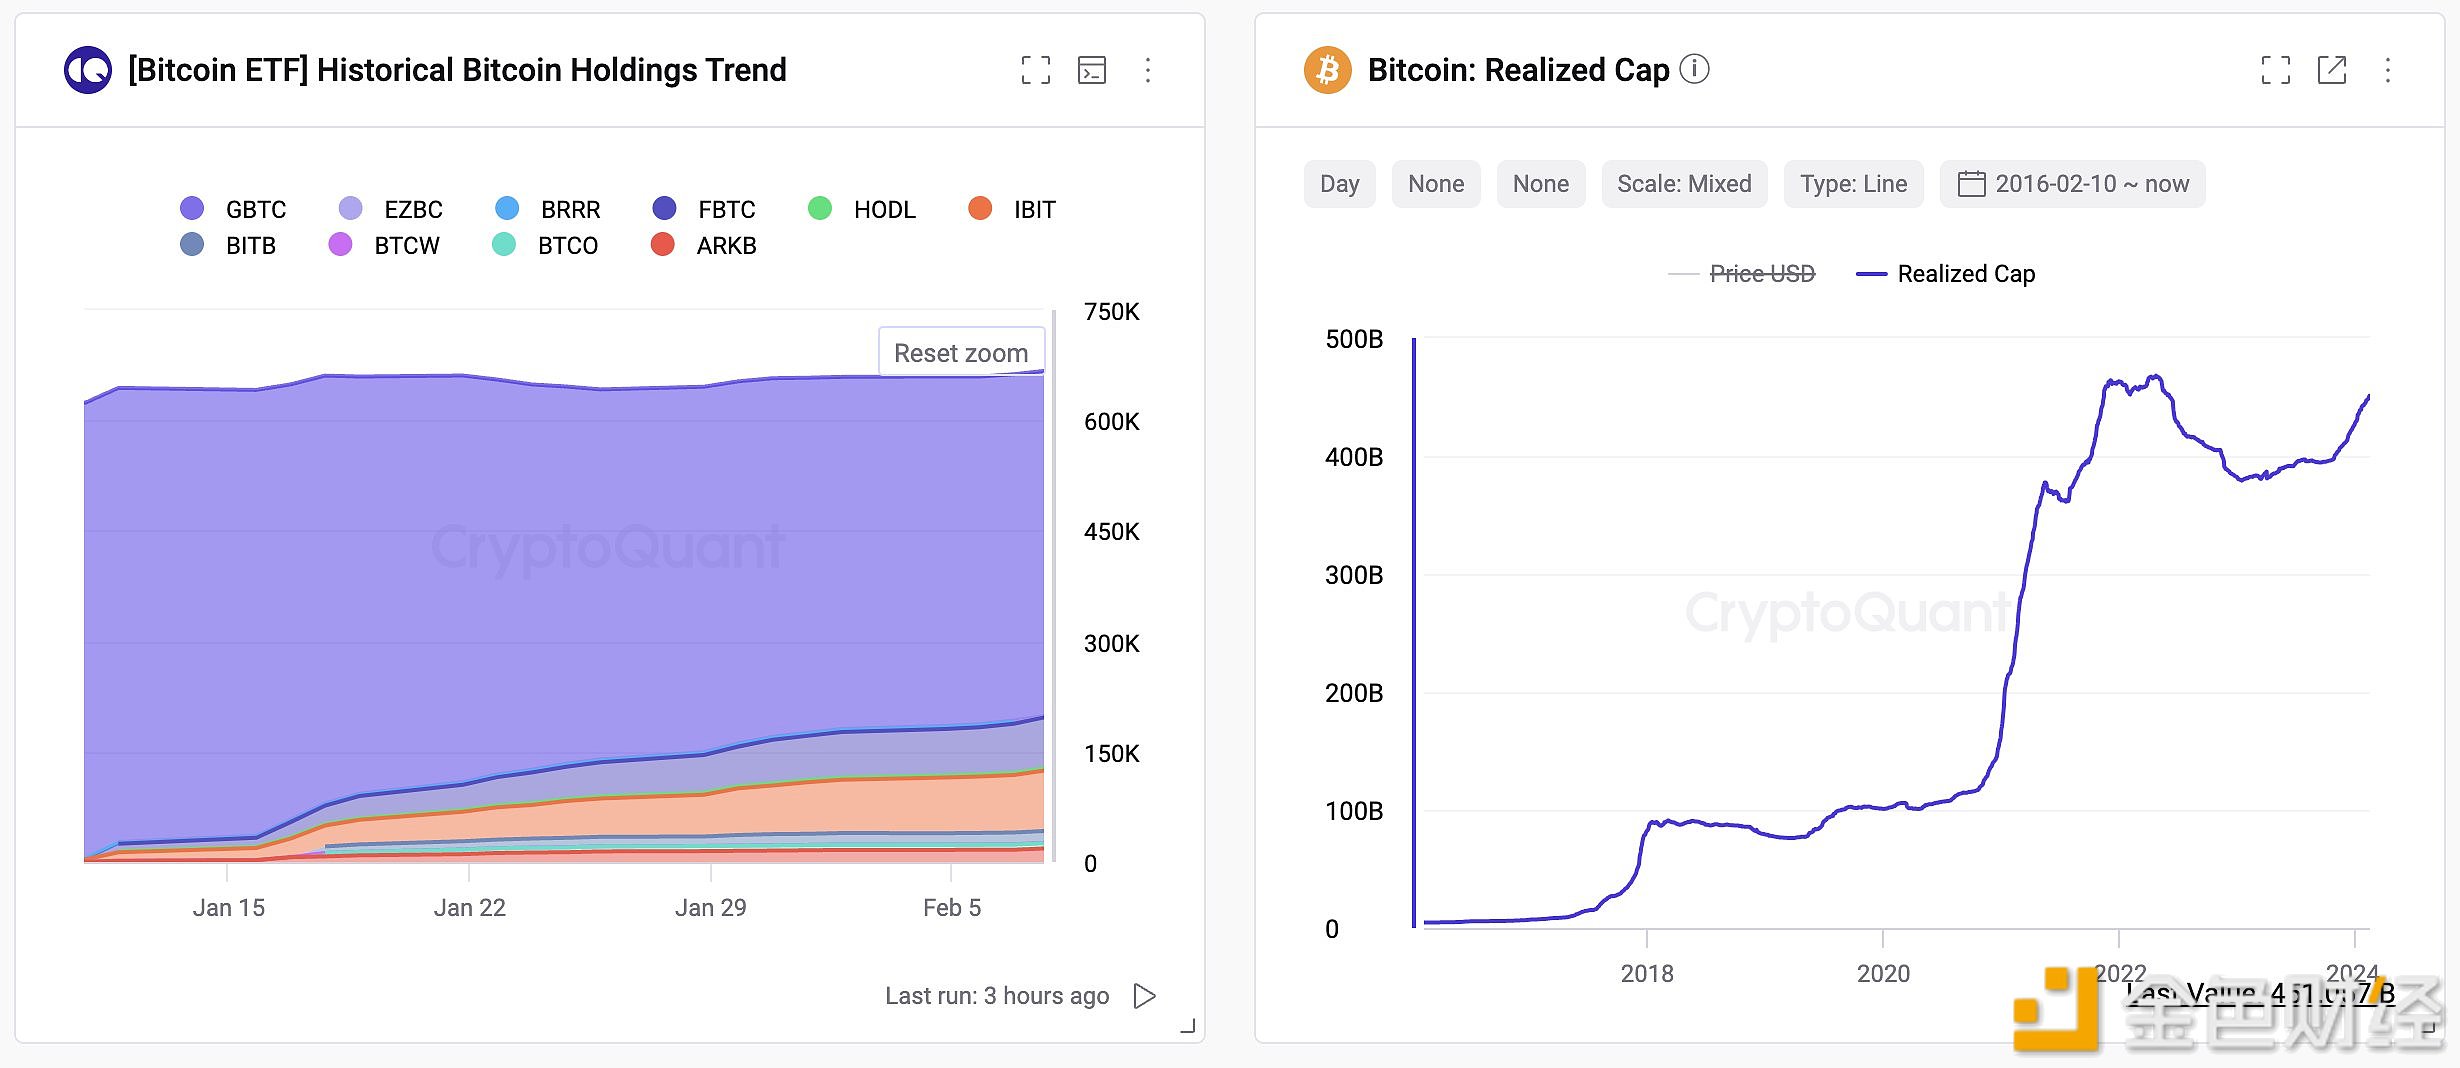Open the Scale: Mixed dropdown

pos(1684,184)
